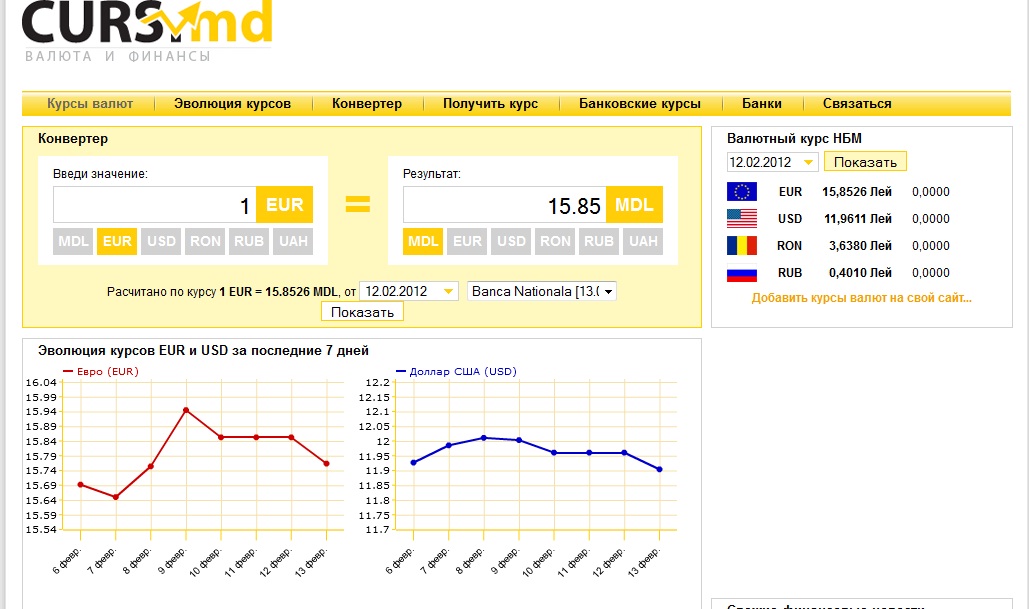This screenshot has height=609, width=1029.
Task: Click the large EUR currency label button
Action: pos(284,205)
